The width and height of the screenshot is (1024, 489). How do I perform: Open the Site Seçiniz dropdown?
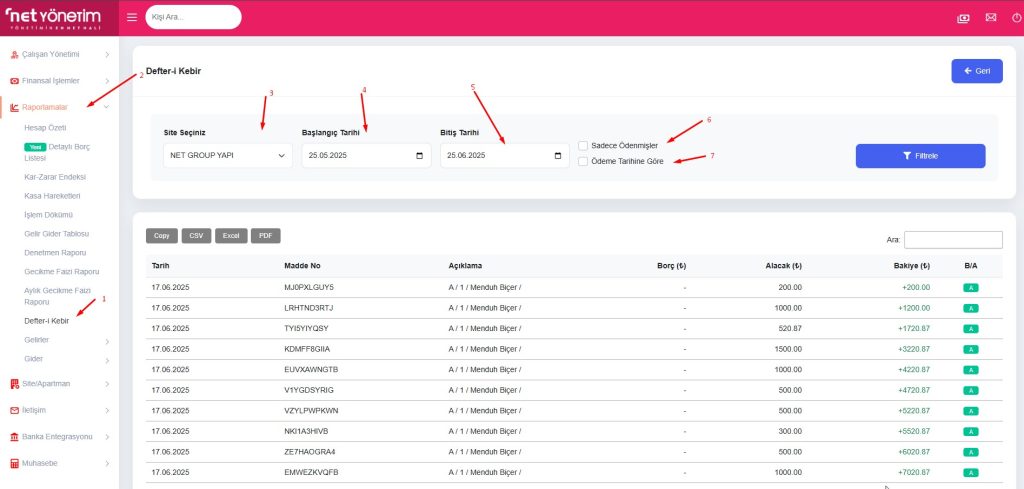point(227,156)
